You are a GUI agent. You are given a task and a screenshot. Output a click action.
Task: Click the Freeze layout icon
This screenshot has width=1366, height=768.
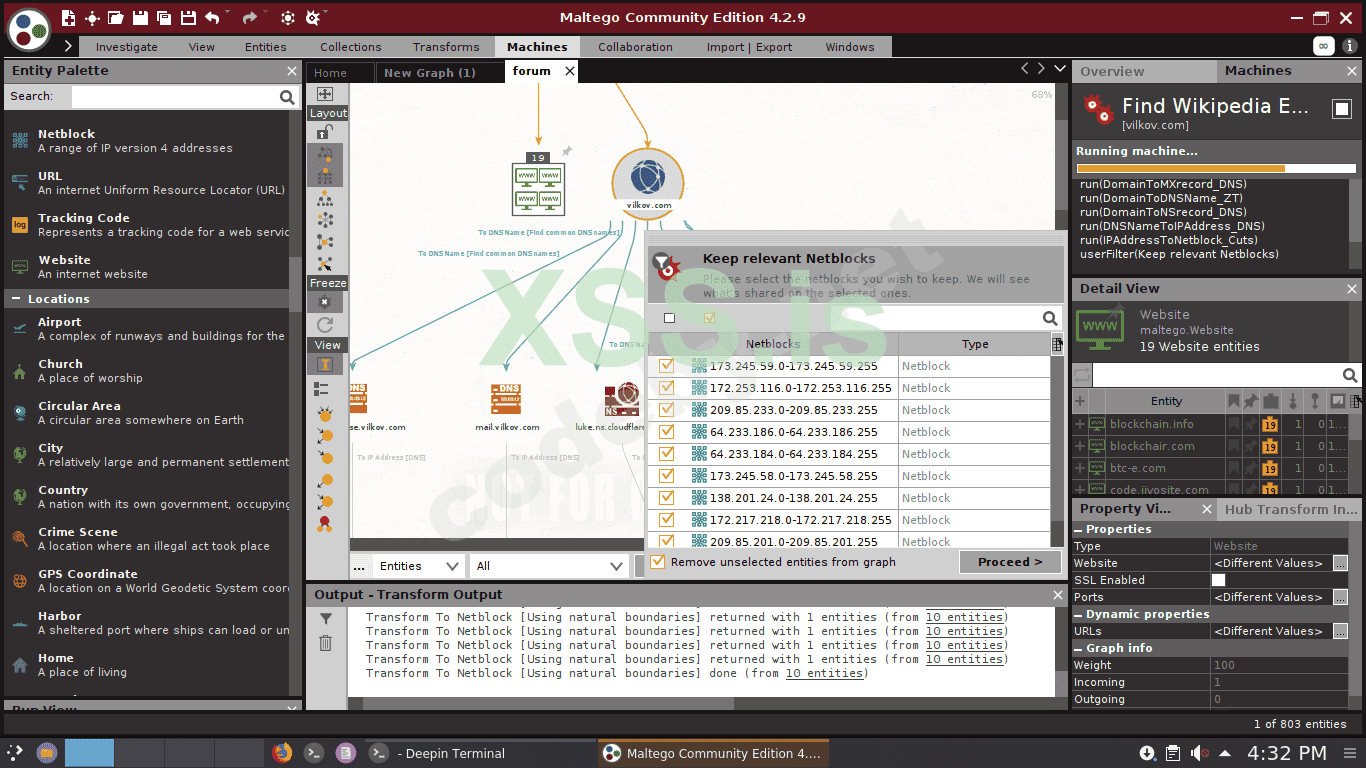click(325, 302)
